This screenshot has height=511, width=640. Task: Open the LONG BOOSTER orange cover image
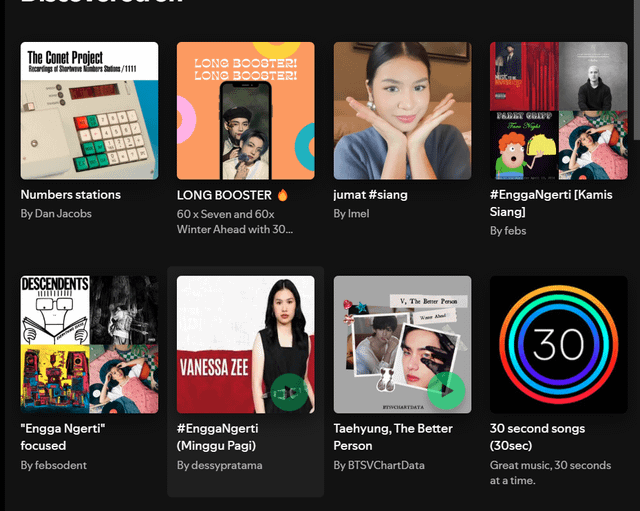pos(245,111)
